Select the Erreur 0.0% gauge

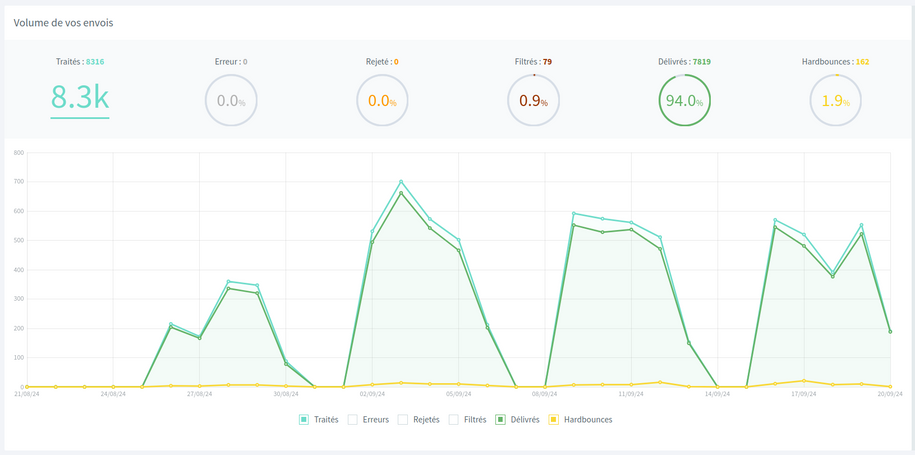[231, 100]
